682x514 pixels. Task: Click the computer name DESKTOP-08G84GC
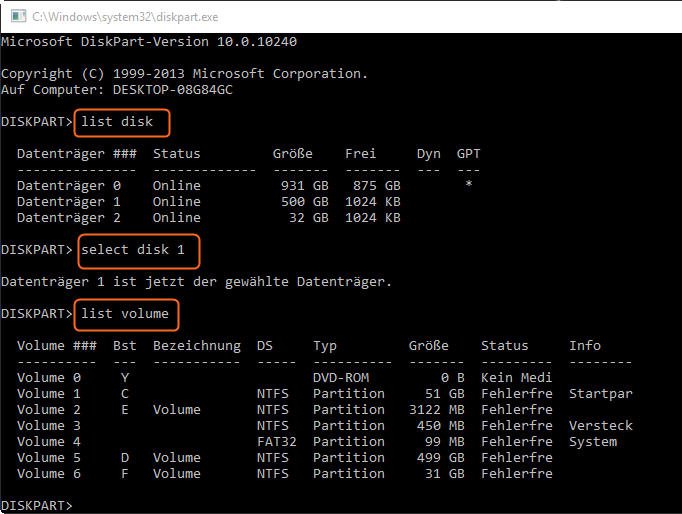point(183,90)
